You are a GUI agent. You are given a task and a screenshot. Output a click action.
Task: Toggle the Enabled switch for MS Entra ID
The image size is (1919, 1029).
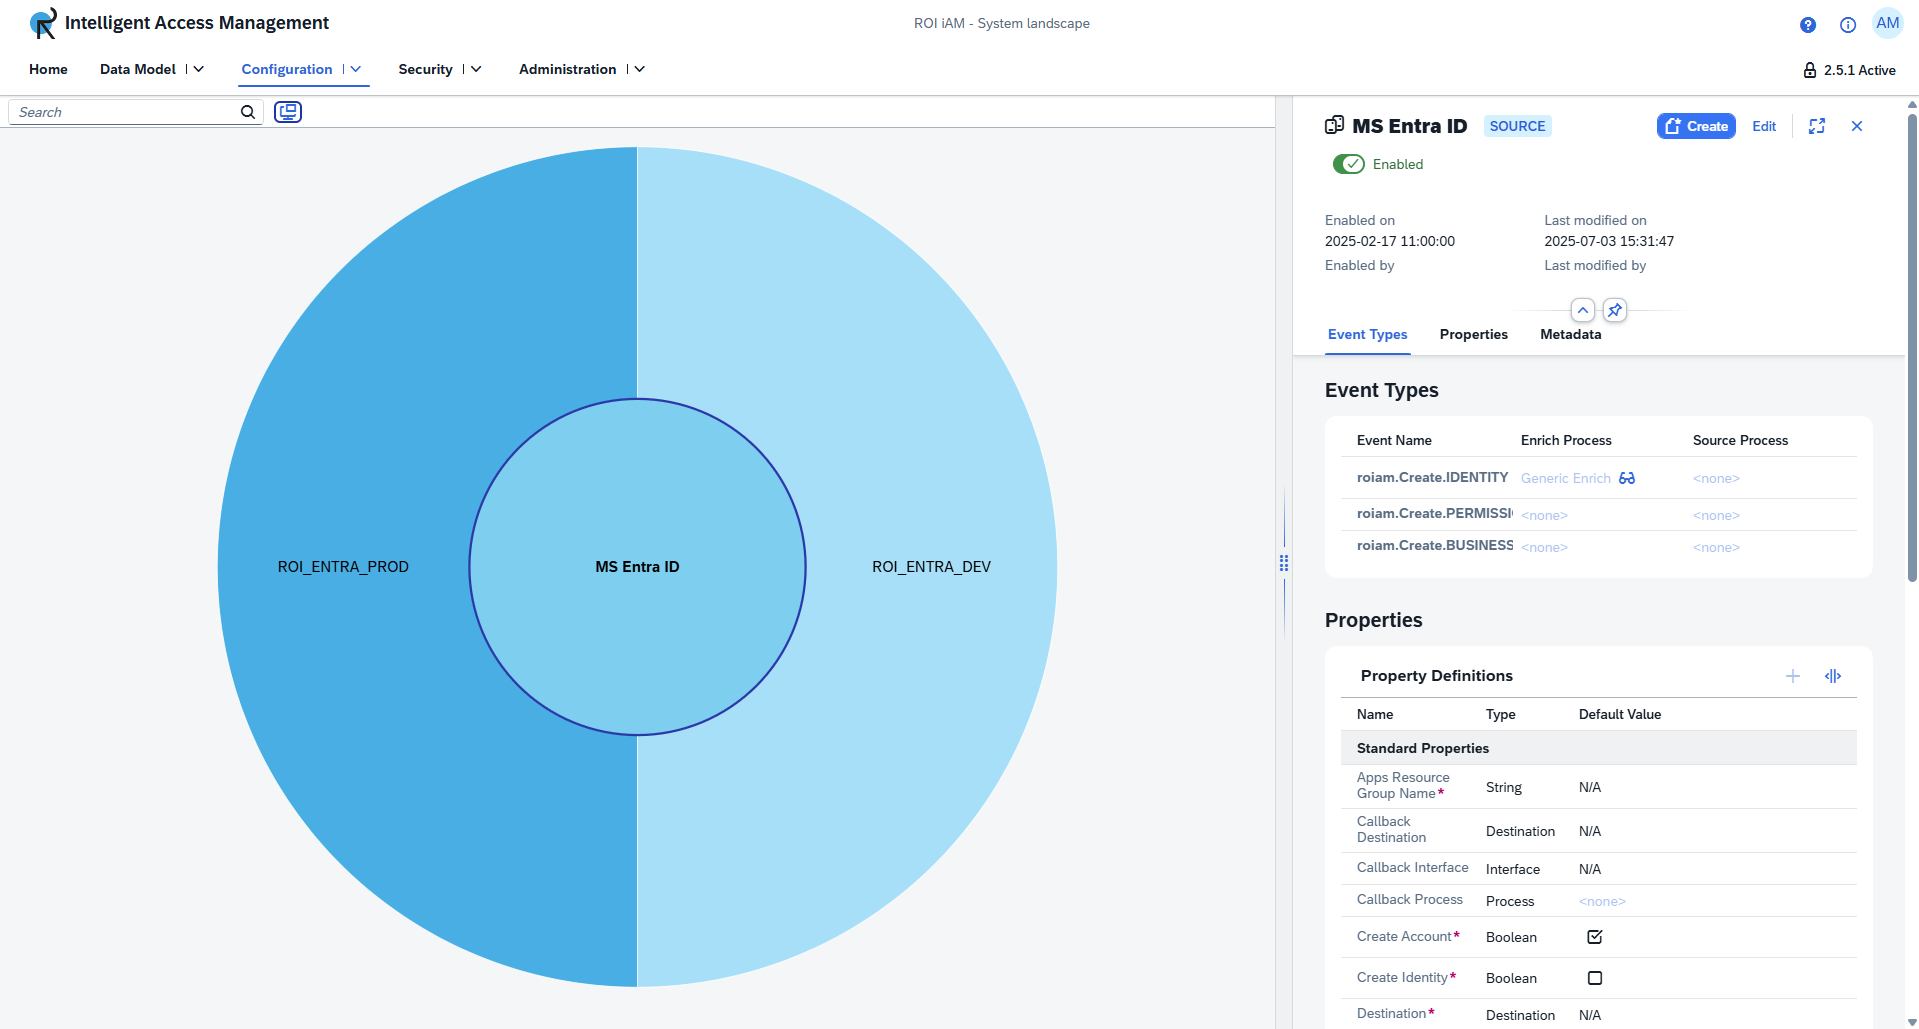point(1348,164)
